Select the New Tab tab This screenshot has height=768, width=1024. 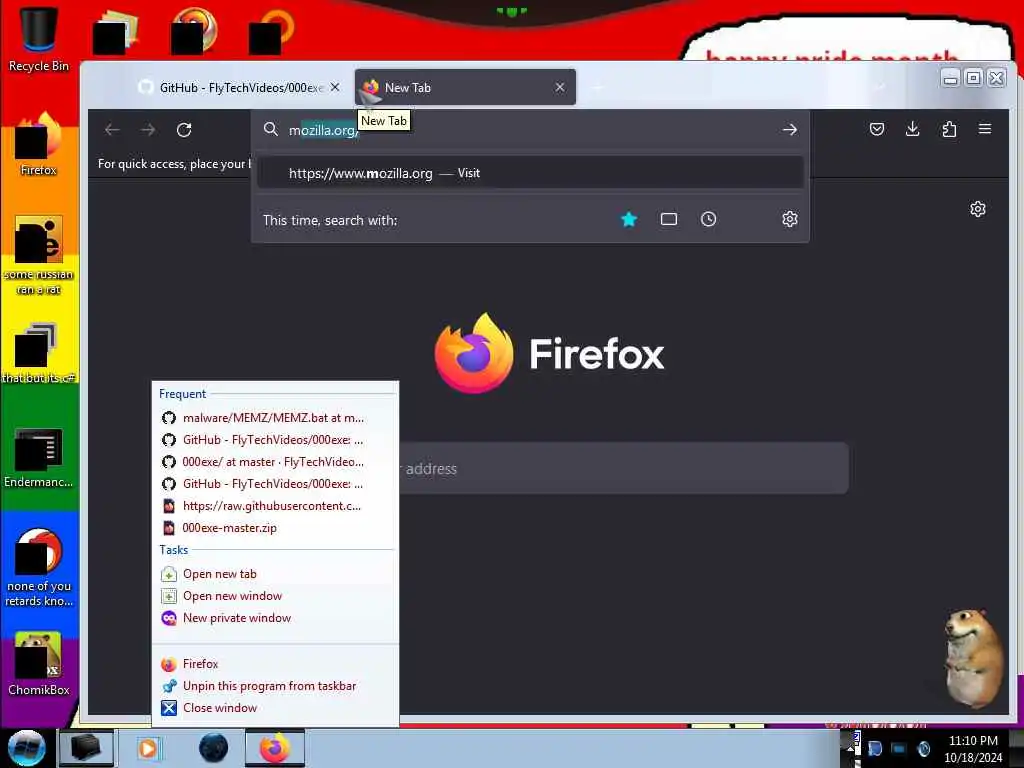[x=465, y=87]
